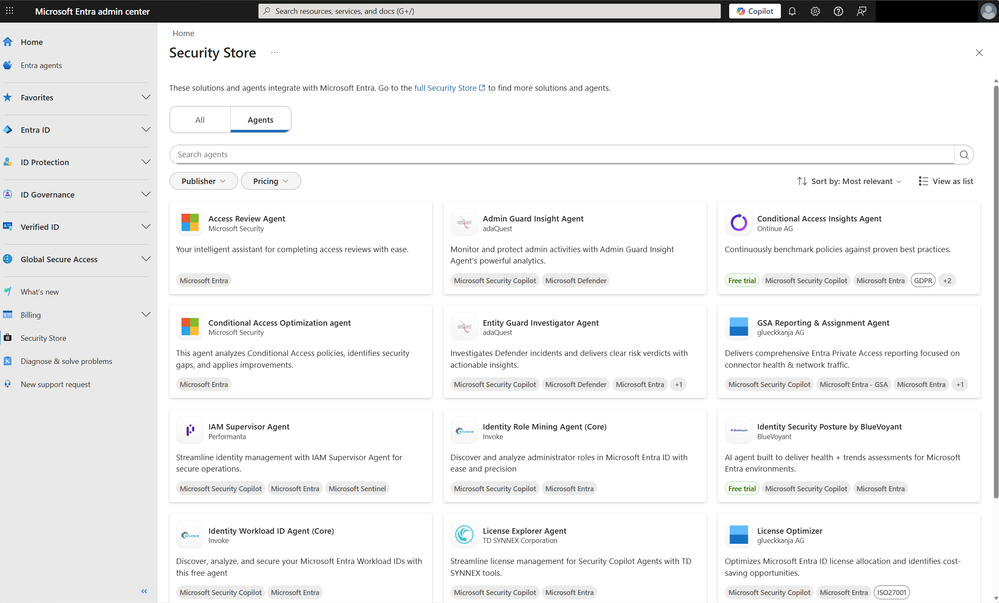
Task: Close the Security Store pane
Action: 979,53
